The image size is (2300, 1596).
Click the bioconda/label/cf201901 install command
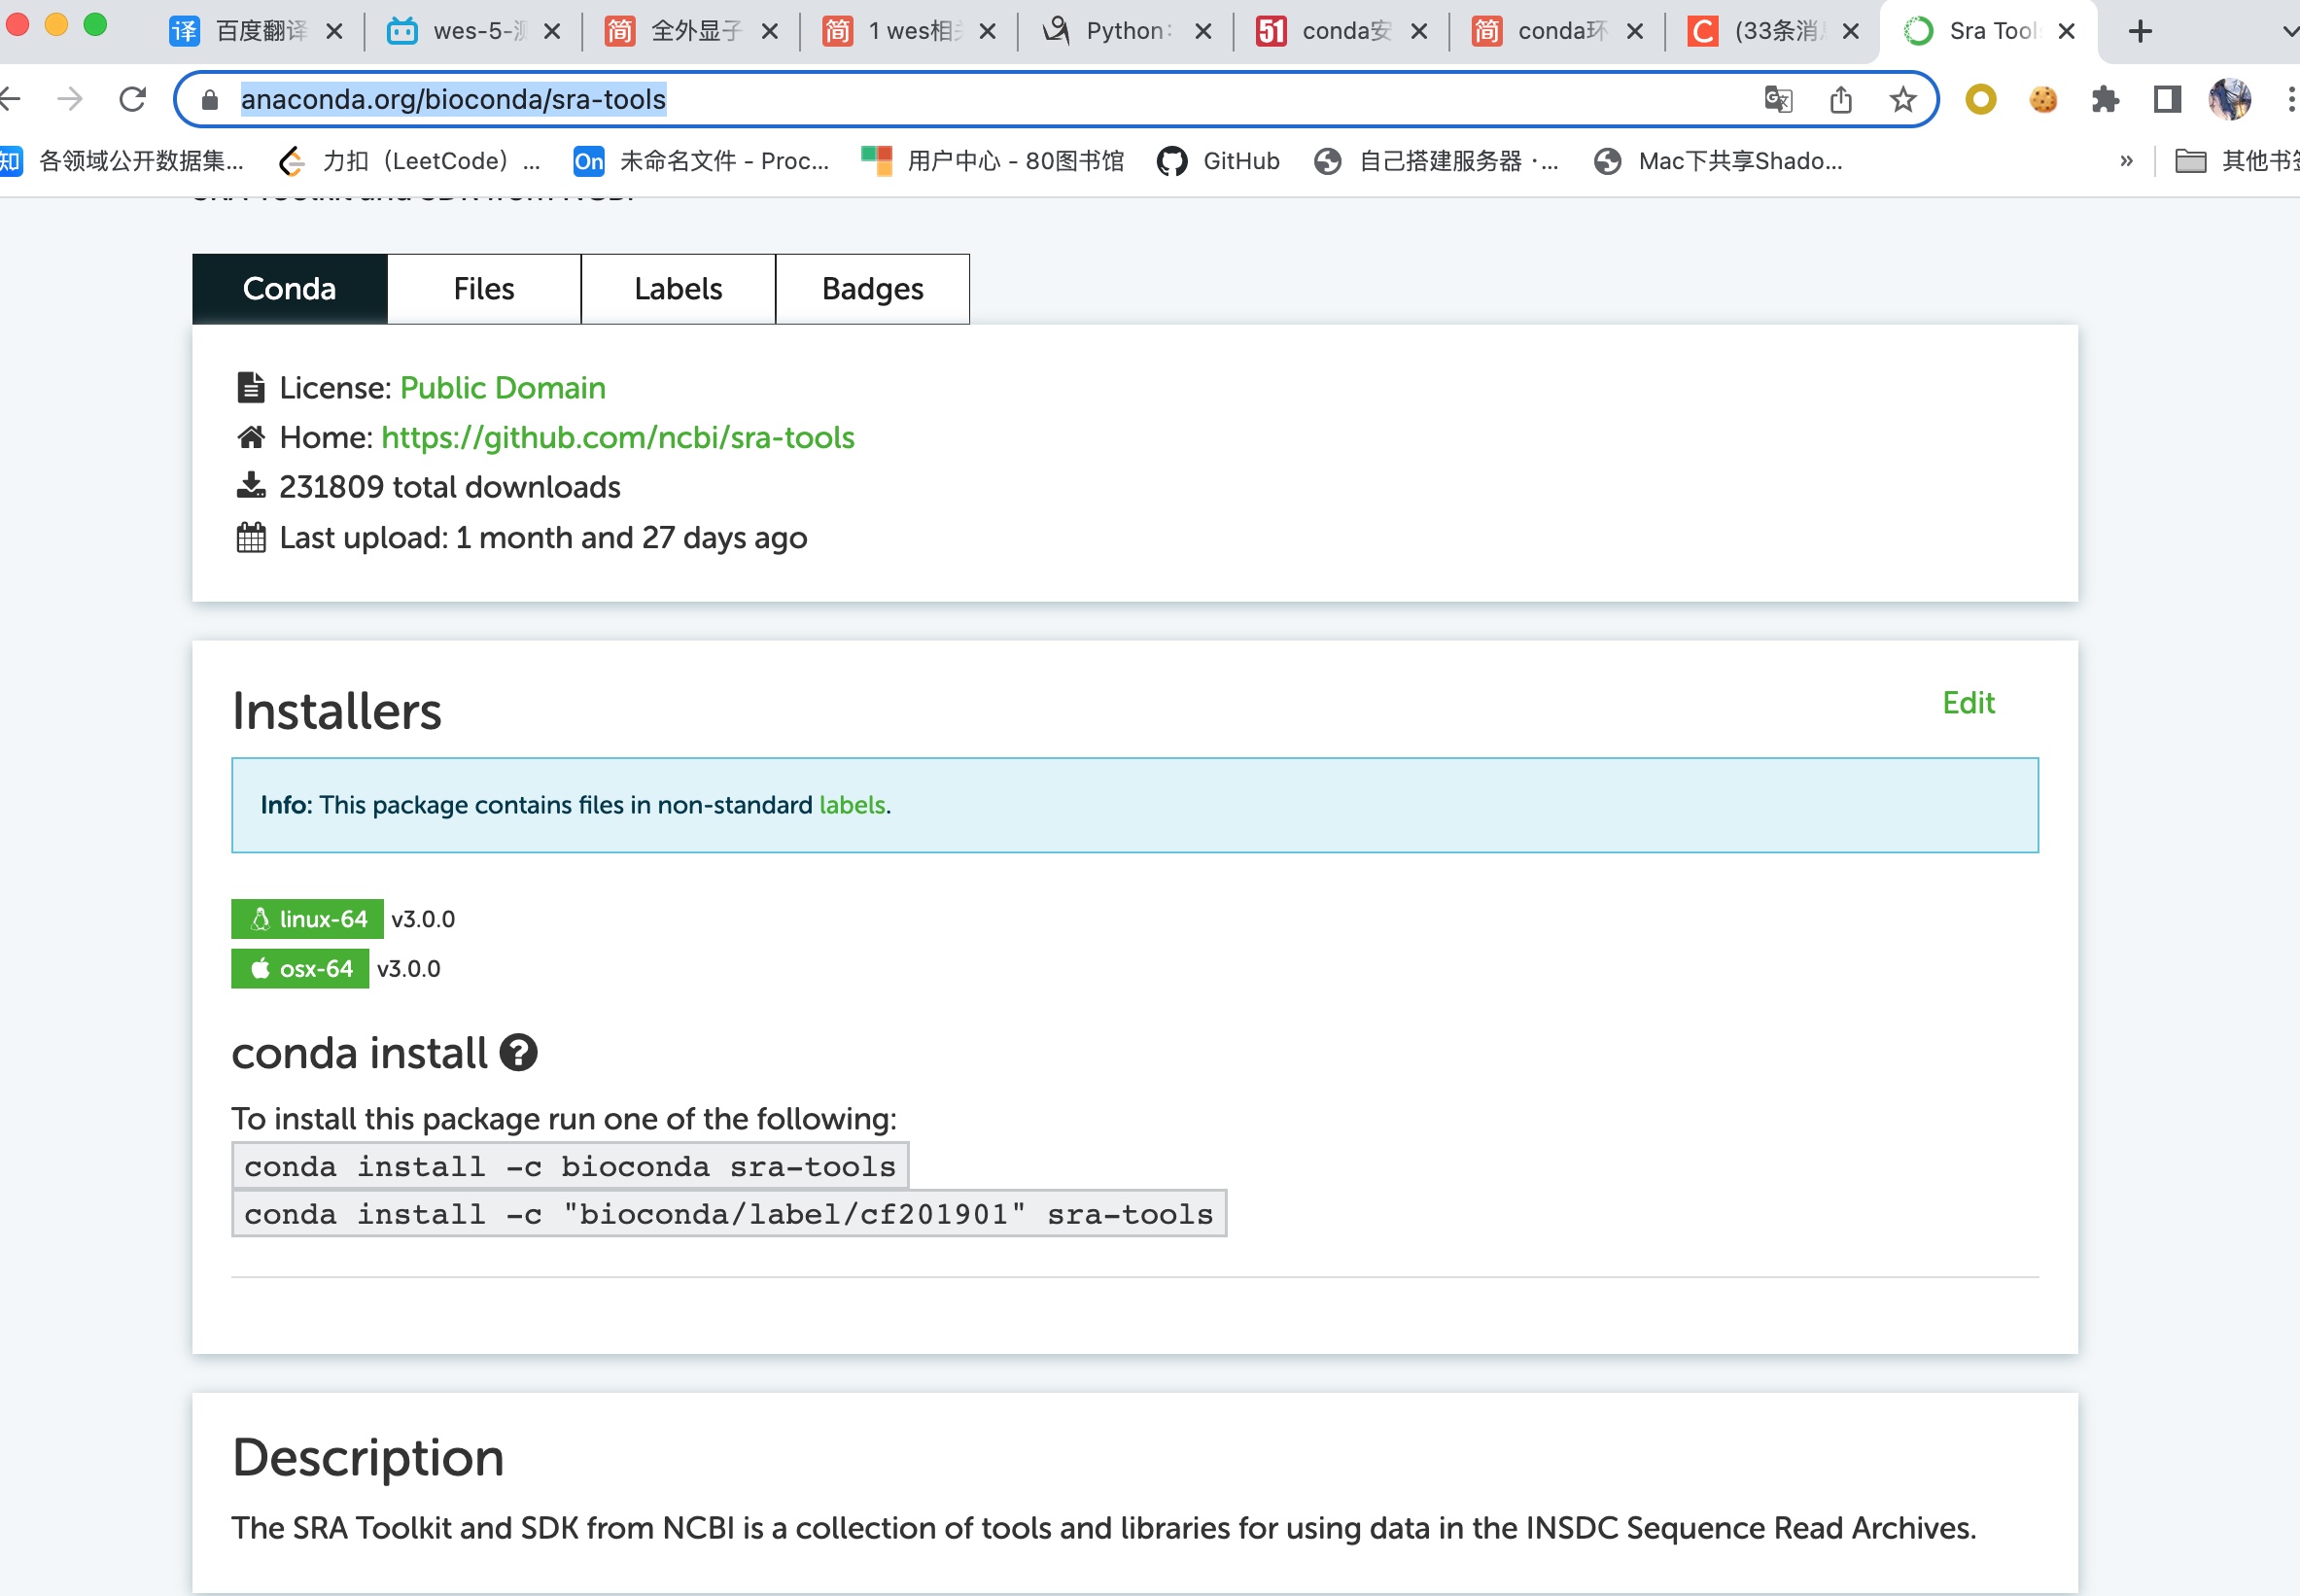click(x=729, y=1214)
